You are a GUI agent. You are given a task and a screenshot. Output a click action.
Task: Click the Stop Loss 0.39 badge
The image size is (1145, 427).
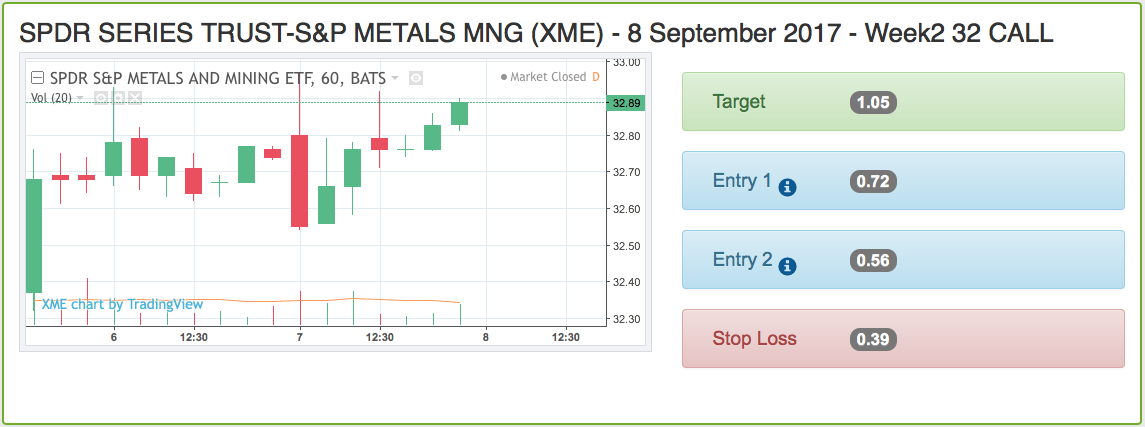click(x=873, y=339)
